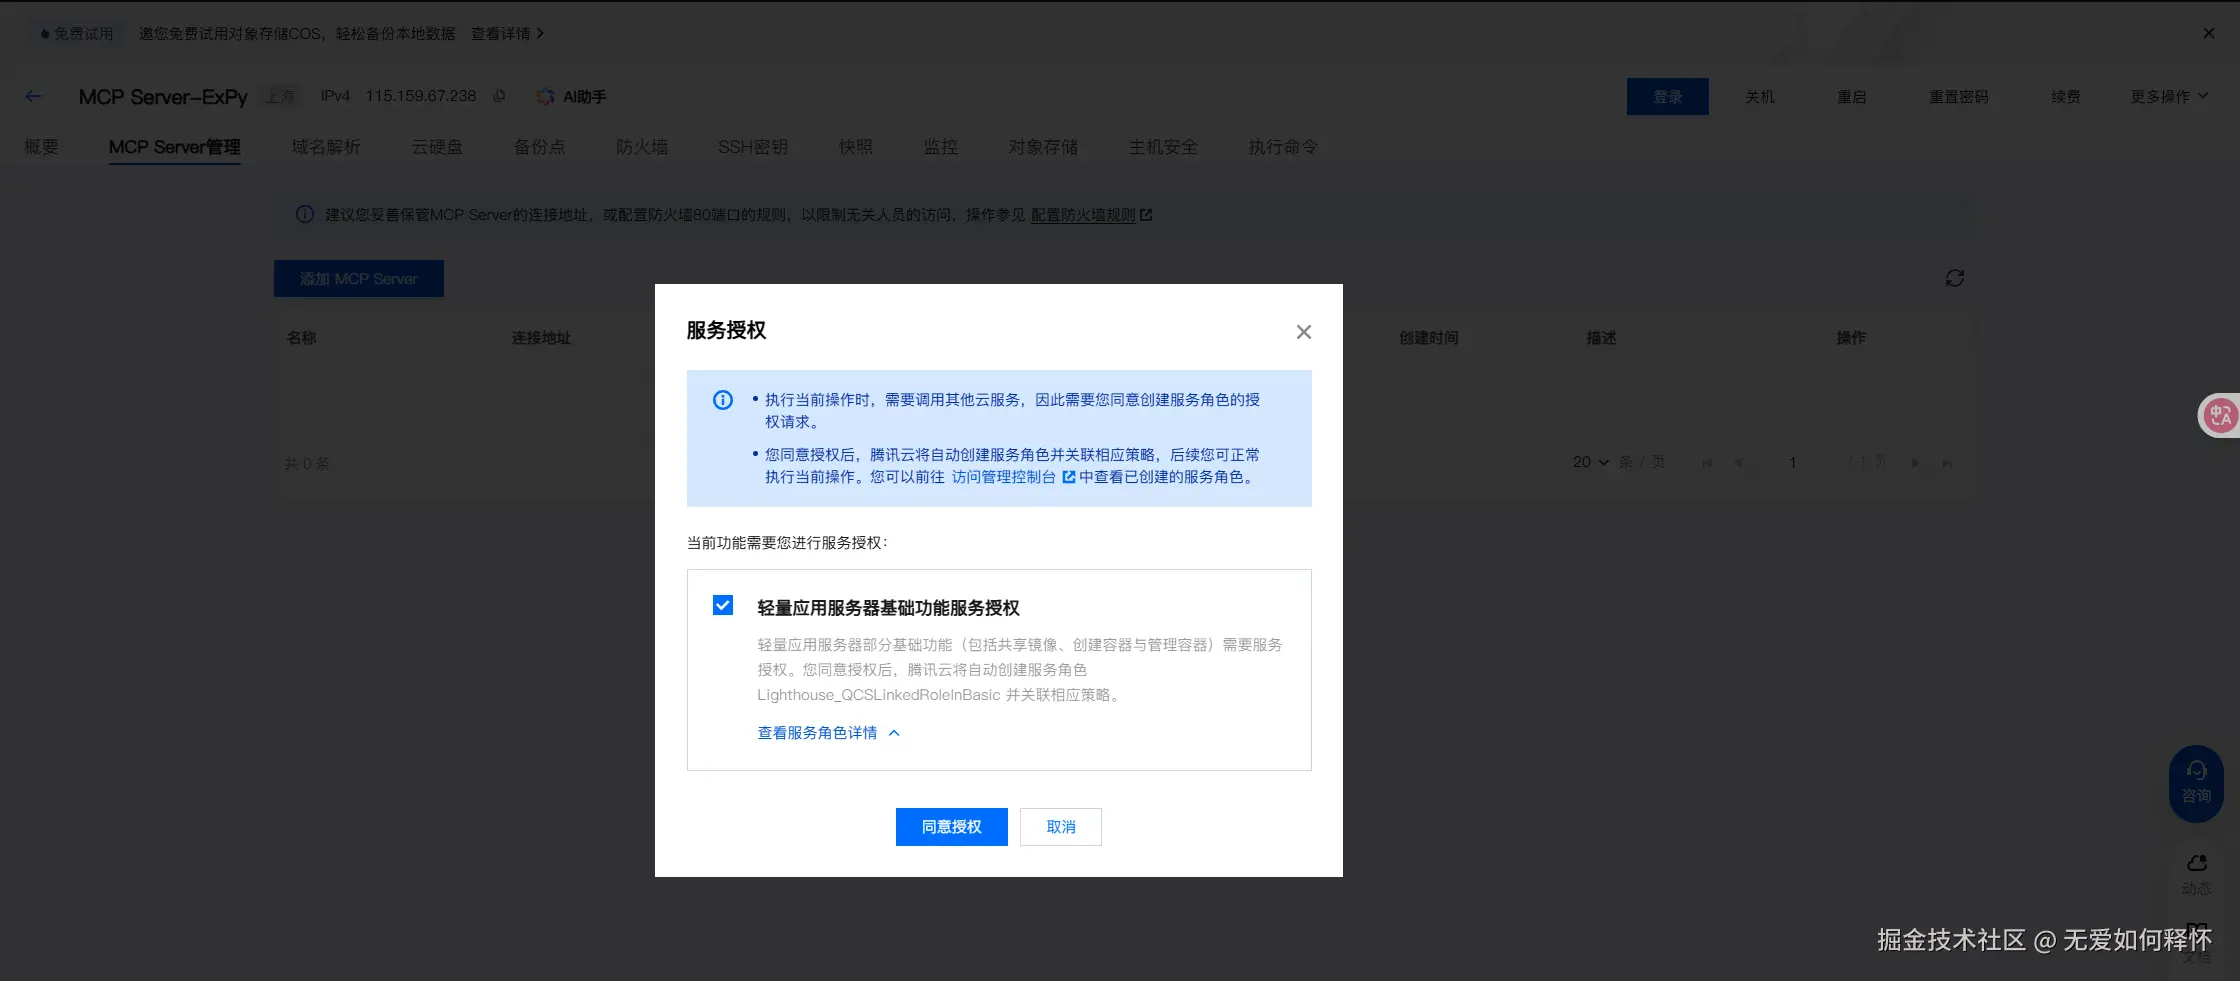This screenshot has height=981, width=2240.
Task: Open the 咨询 support floating button
Action: (x=2196, y=784)
